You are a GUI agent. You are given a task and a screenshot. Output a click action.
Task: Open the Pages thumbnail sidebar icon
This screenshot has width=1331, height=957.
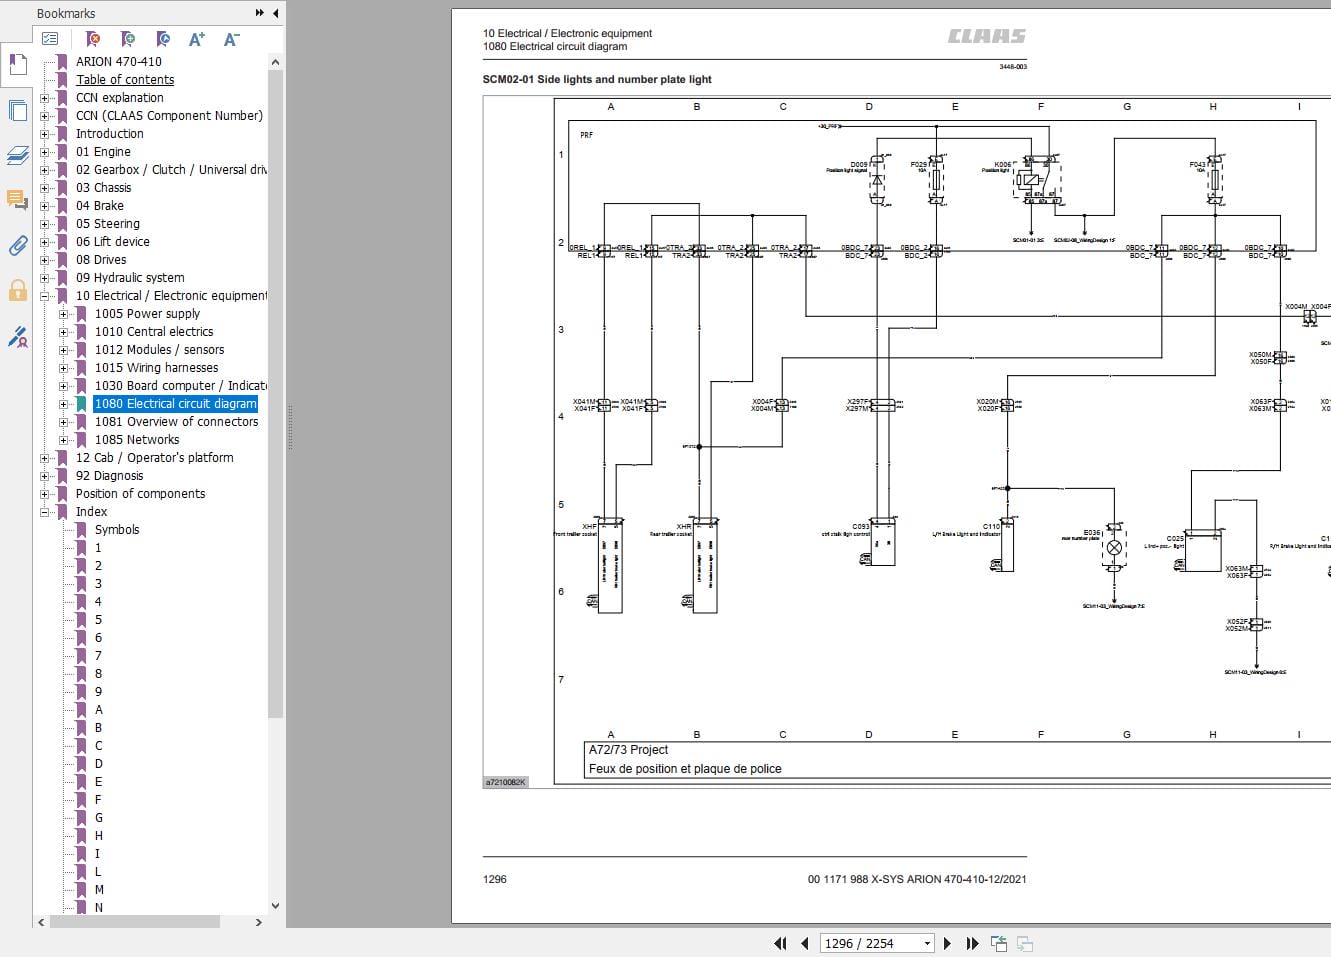(x=17, y=110)
